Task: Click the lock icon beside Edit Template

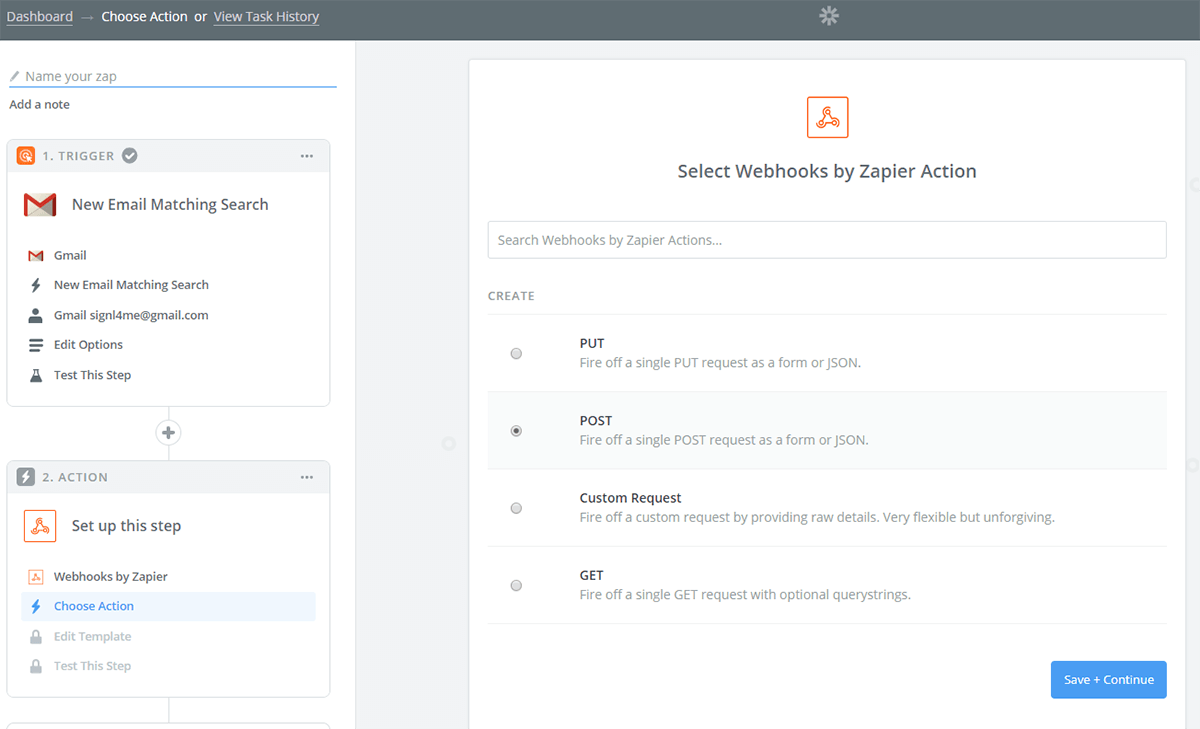Action: pyautogui.click(x=36, y=637)
